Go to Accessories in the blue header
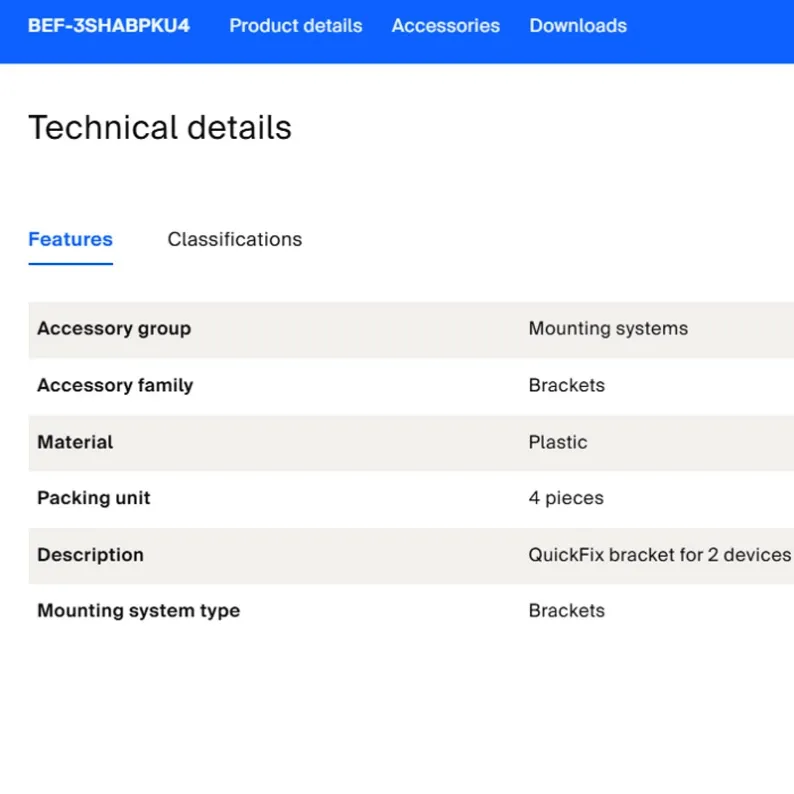The width and height of the screenshot is (794, 794). (446, 26)
